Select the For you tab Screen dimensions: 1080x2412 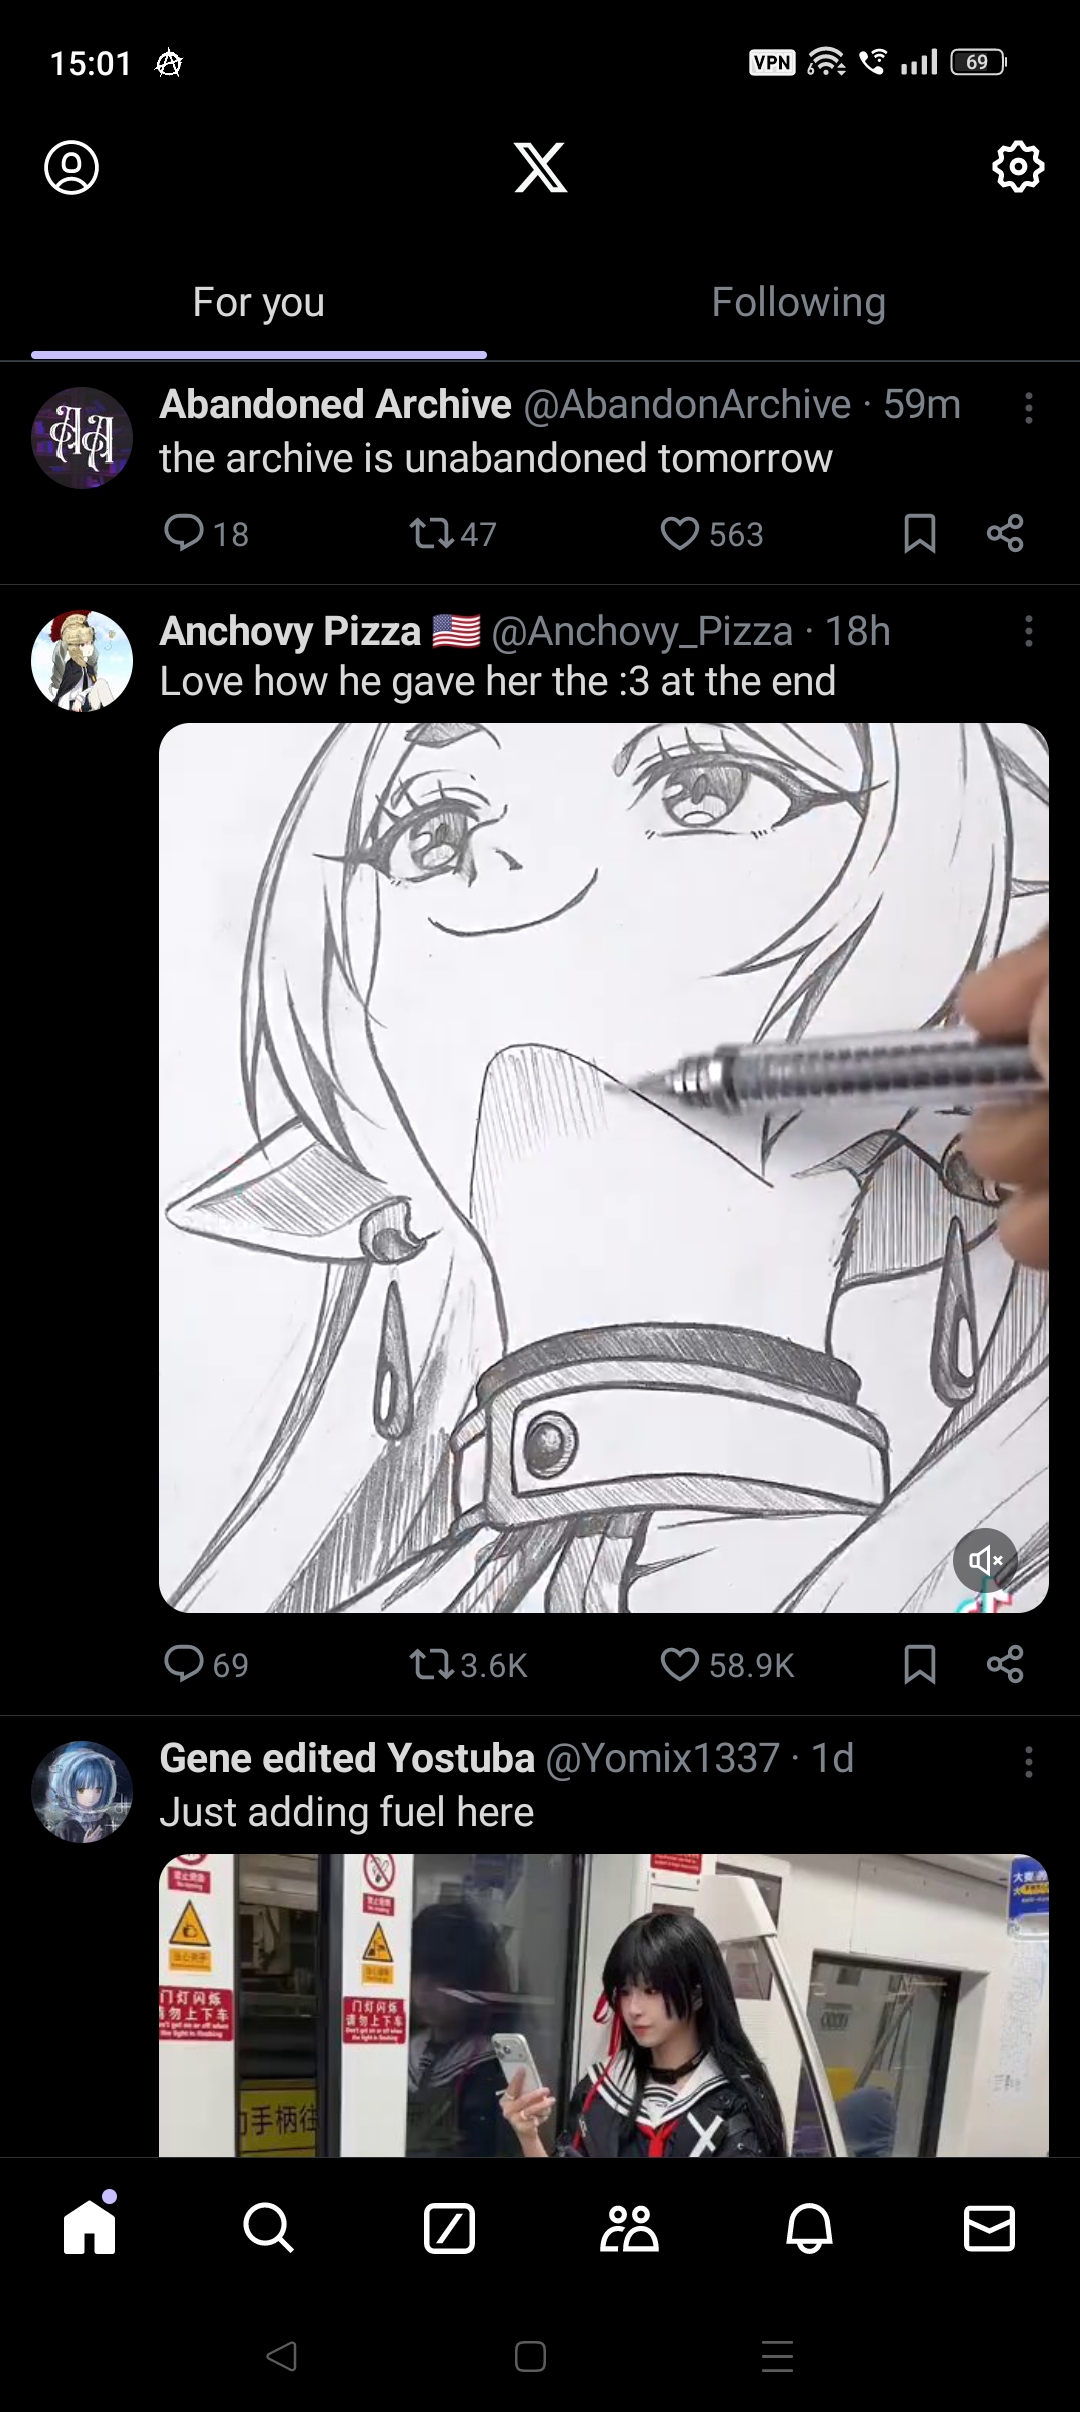(x=259, y=302)
